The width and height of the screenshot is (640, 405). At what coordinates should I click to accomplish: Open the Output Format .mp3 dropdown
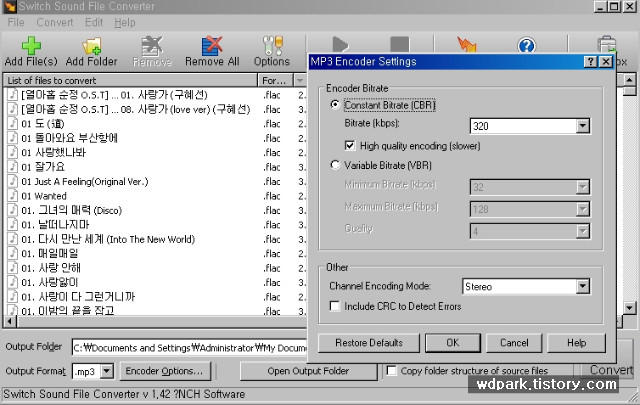tap(107, 371)
